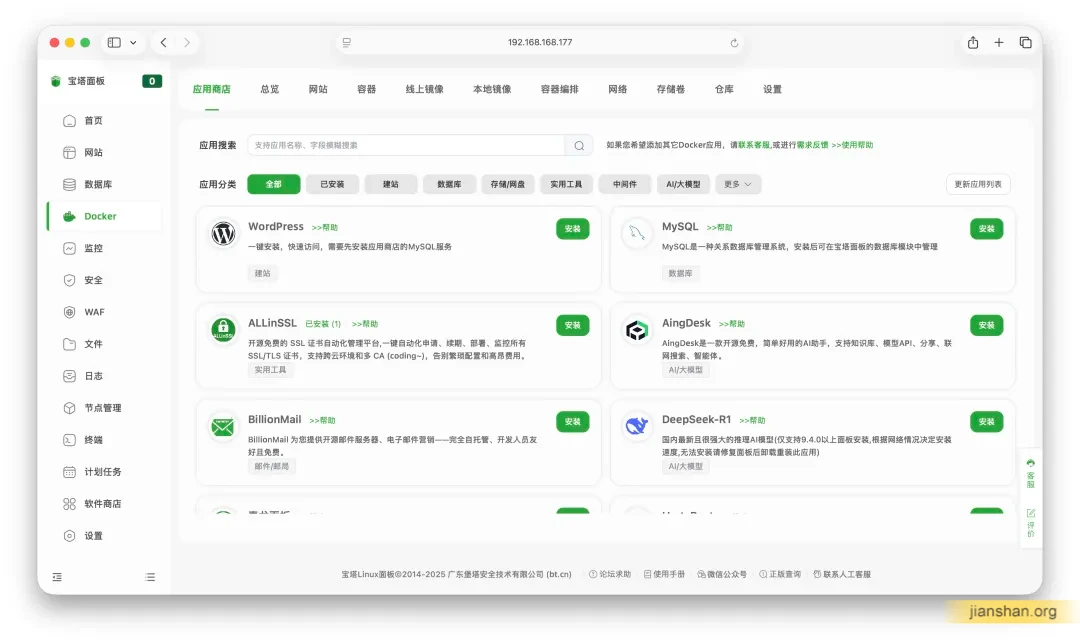Open 安全 security page
Viewport: 1080px width, 644px height.
pyautogui.click(x=93, y=280)
